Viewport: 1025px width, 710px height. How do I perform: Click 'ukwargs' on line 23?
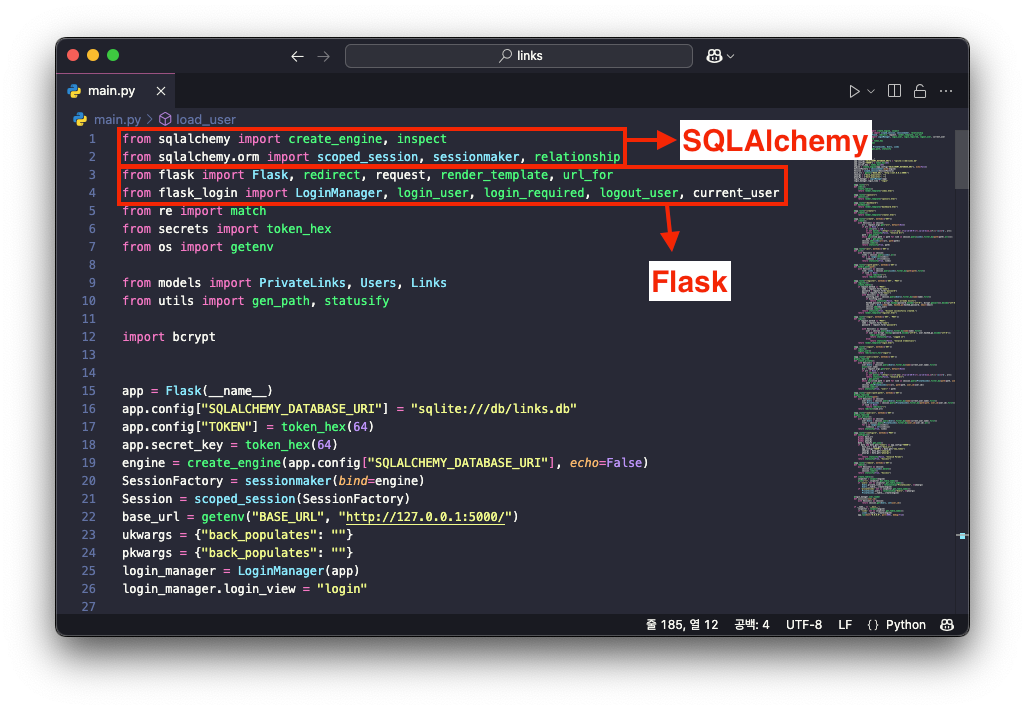click(x=146, y=535)
